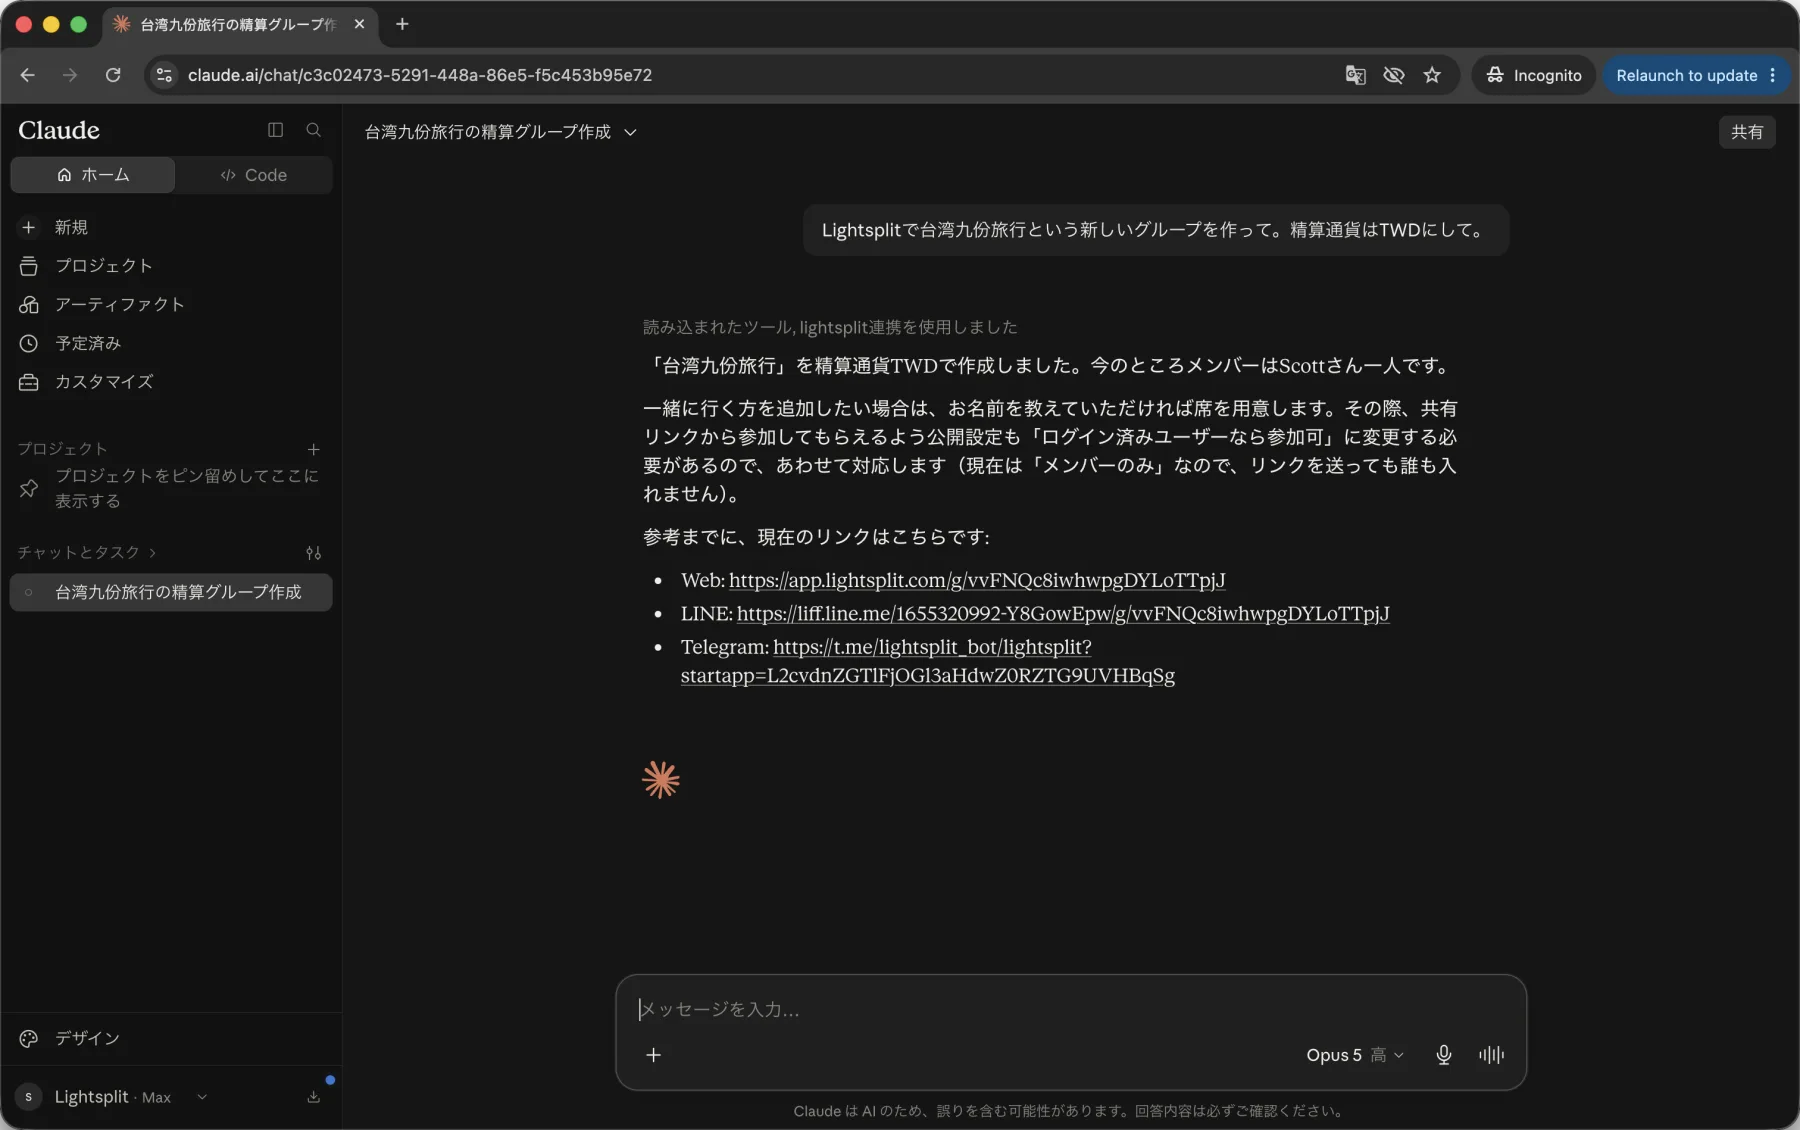The height and width of the screenshot is (1130, 1800).
Task: Click the Incognito indicator
Action: [1533, 75]
